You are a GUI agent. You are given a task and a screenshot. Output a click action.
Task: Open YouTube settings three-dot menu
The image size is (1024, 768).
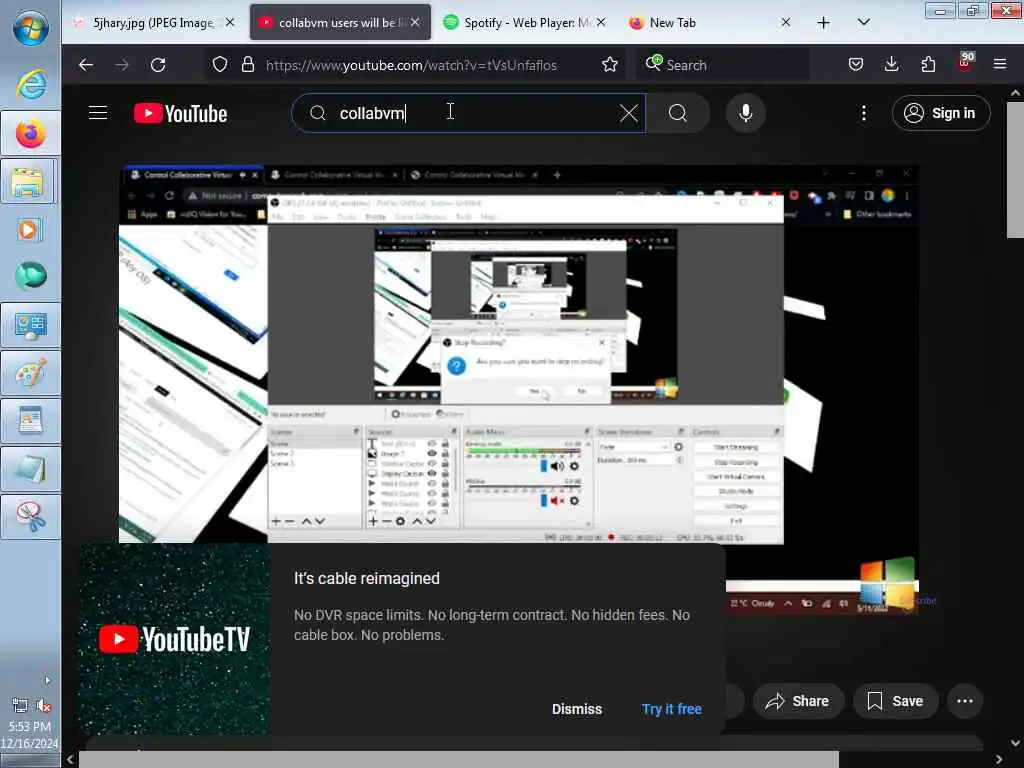click(x=863, y=114)
